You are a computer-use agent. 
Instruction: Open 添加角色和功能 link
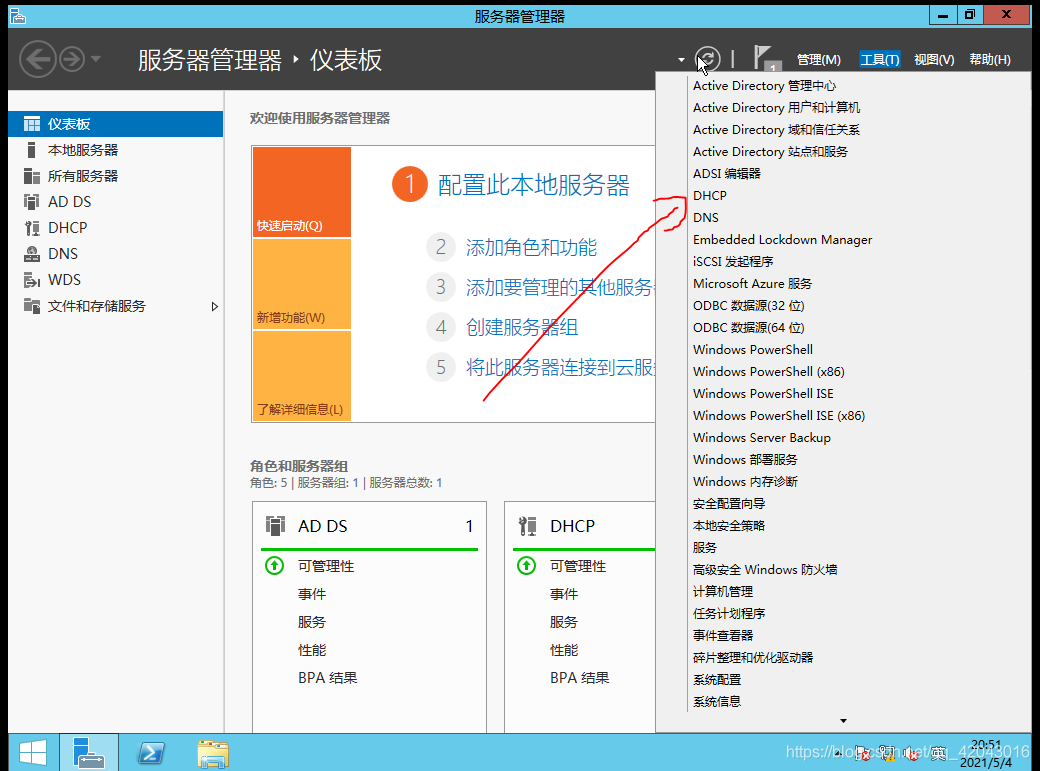tap(531, 247)
